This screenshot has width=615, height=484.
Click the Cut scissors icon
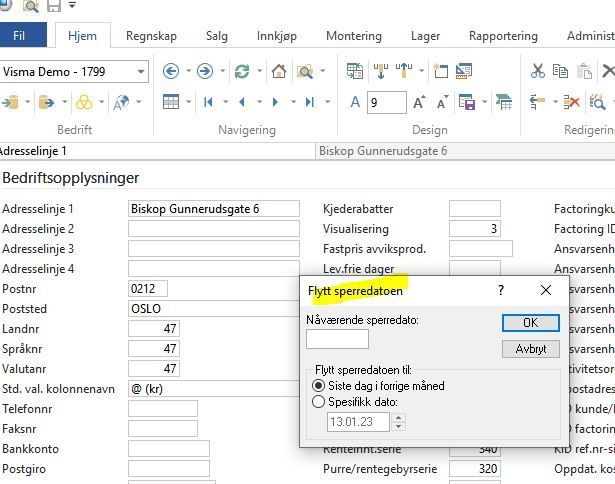(x=537, y=71)
